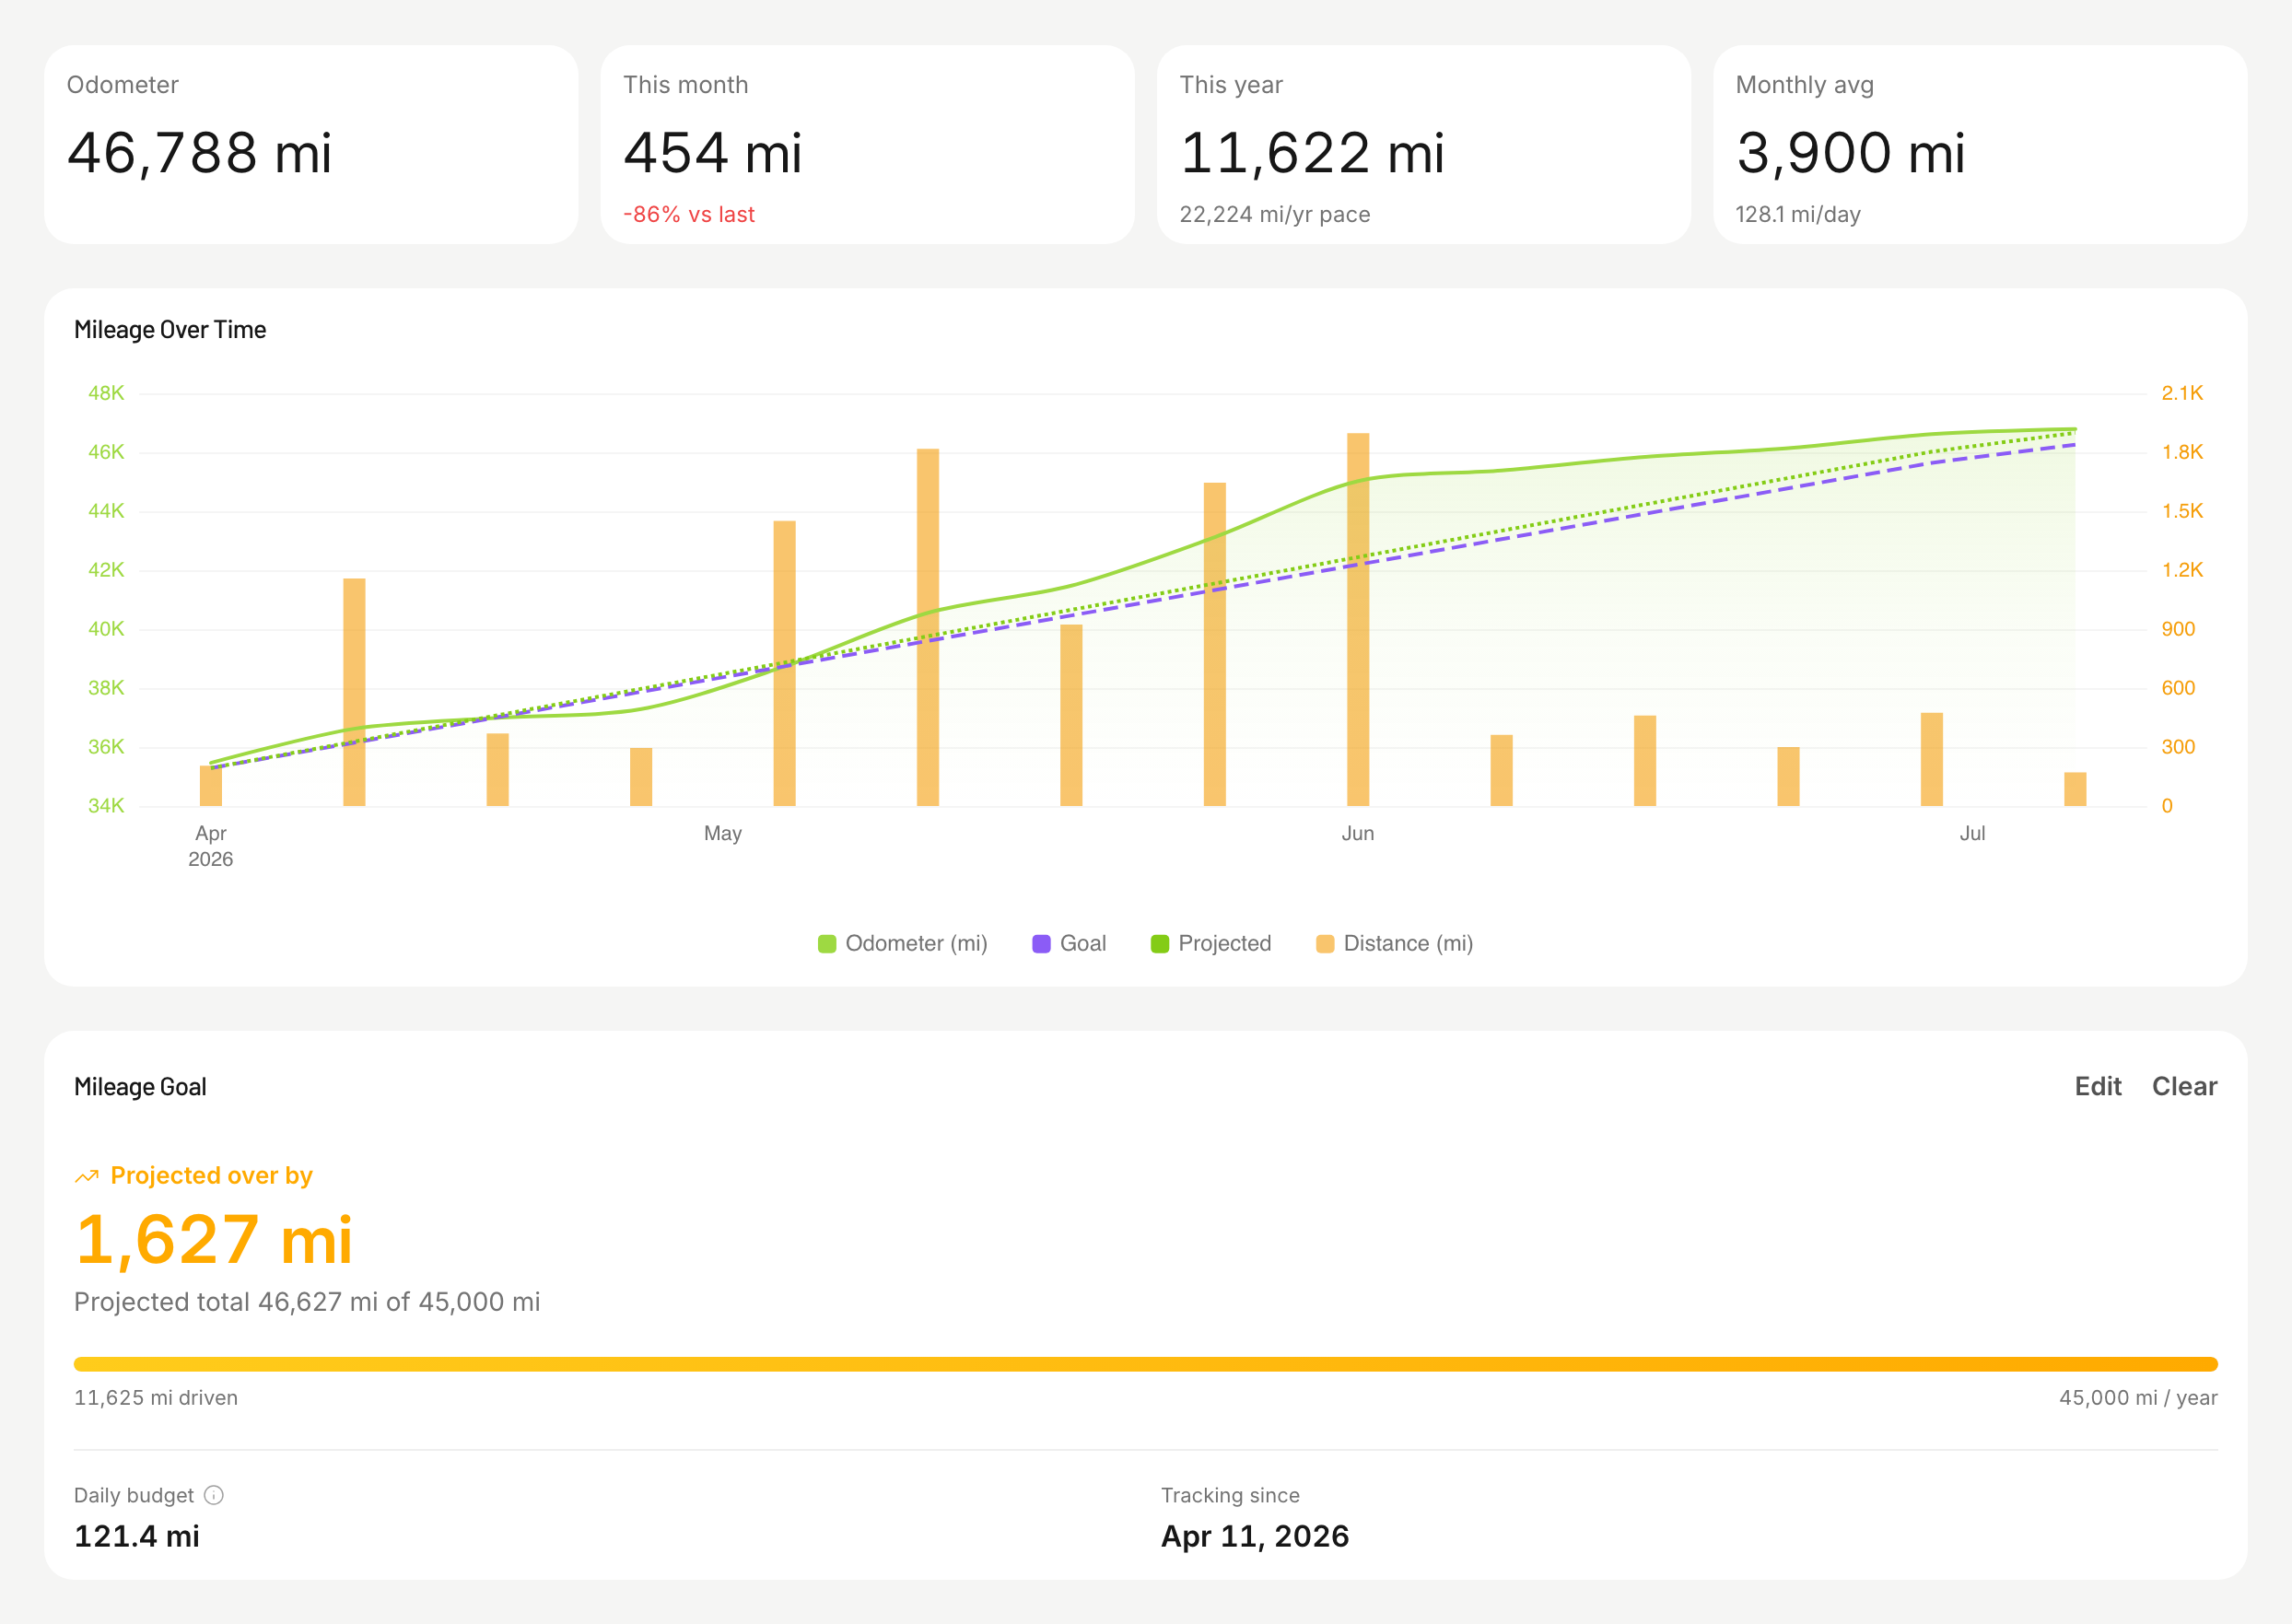2292x1624 pixels.
Task: Toggle the purple Goal legend swatch
Action: click(x=1041, y=944)
